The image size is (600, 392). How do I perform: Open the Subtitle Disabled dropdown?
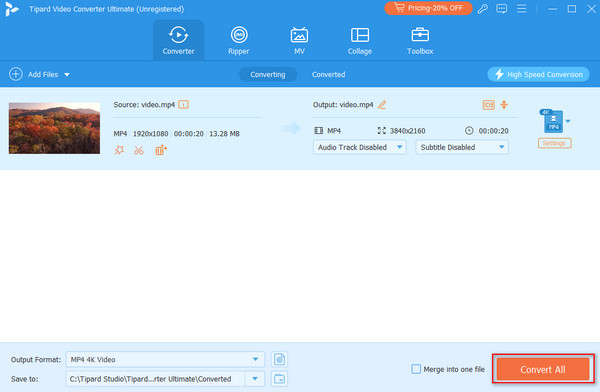pos(462,147)
